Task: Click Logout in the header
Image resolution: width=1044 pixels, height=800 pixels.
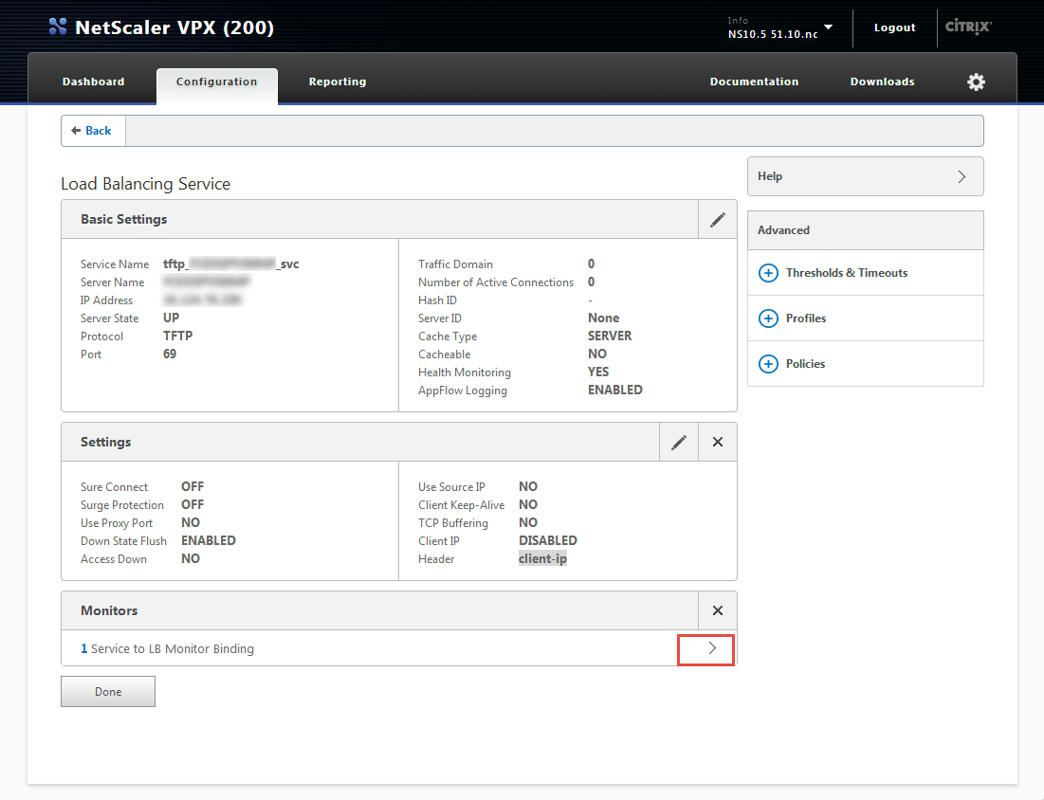Action: (894, 28)
